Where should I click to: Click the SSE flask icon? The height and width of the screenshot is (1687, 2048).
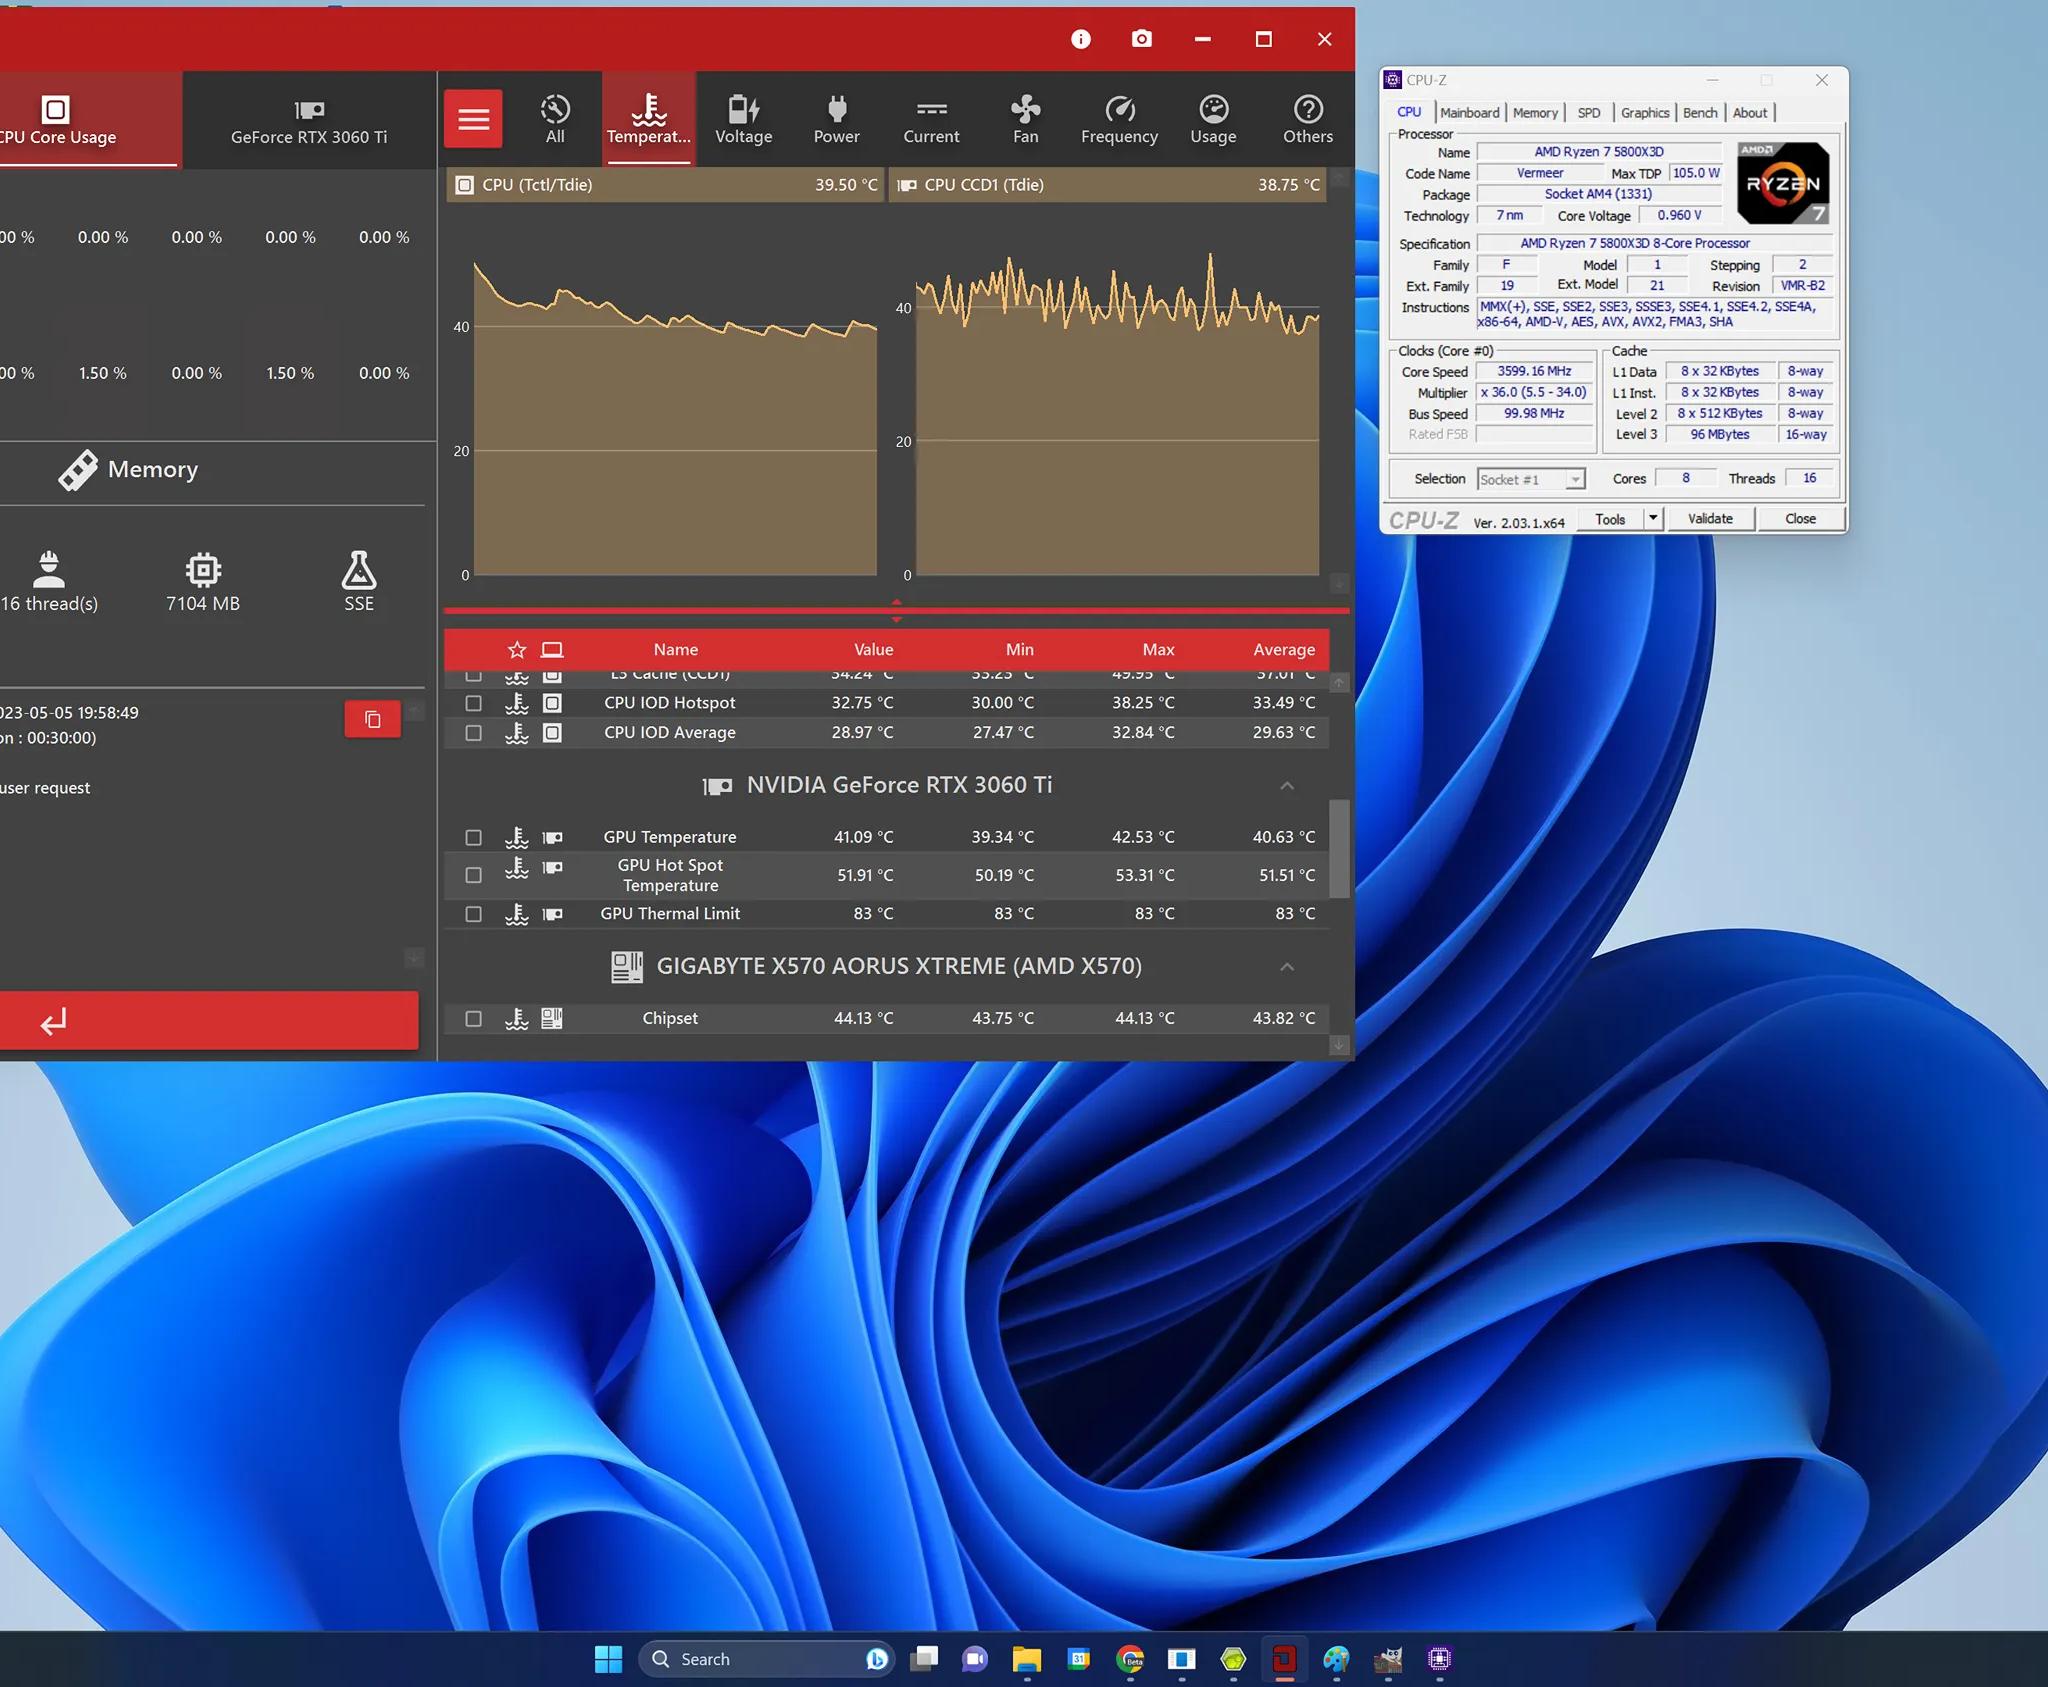tap(359, 569)
